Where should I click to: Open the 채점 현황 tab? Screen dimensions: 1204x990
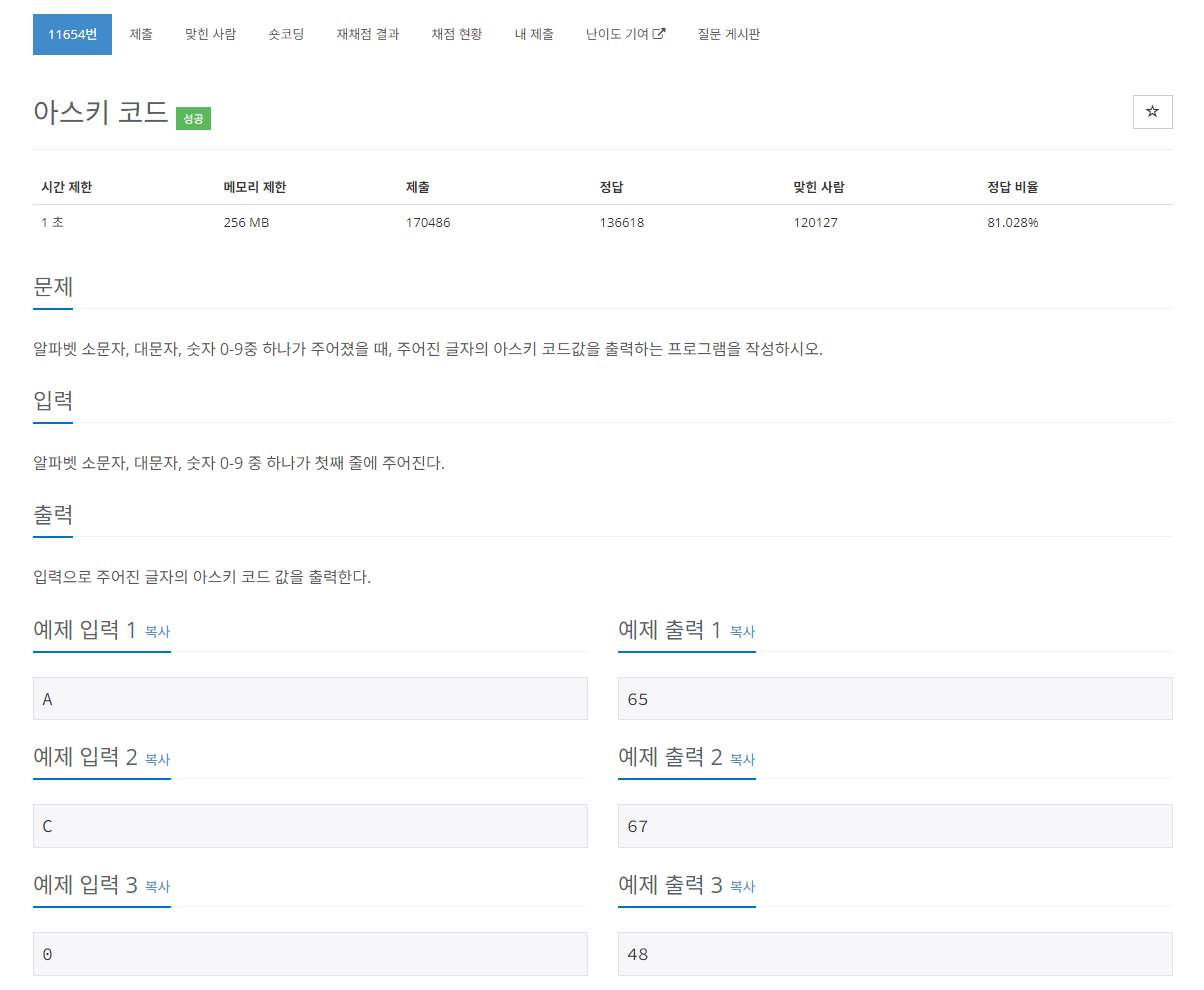457,34
